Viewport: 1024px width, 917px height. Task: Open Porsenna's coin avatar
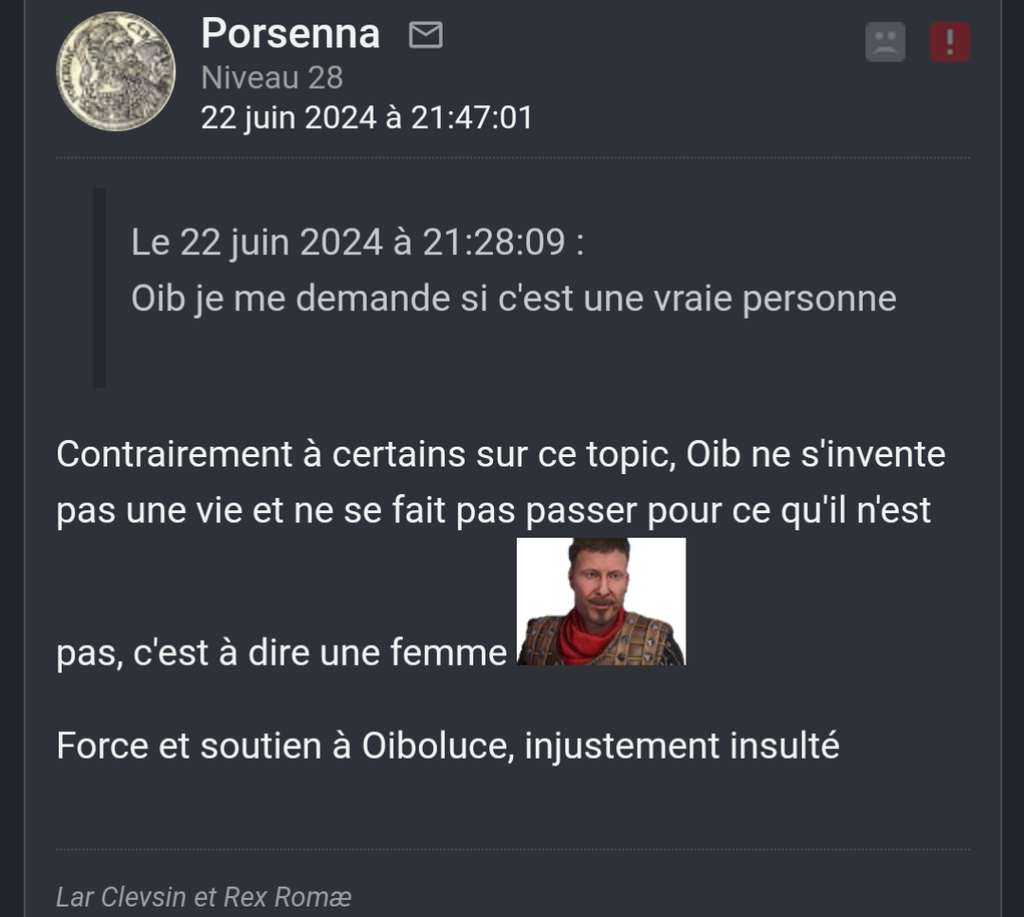(116, 71)
